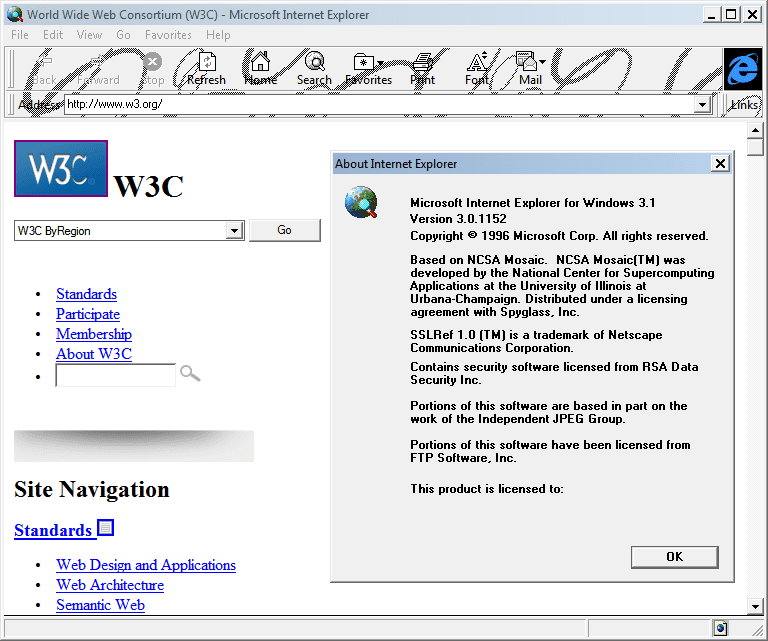Click the status bar globe icon
The height and width of the screenshot is (641, 768).
(720, 628)
